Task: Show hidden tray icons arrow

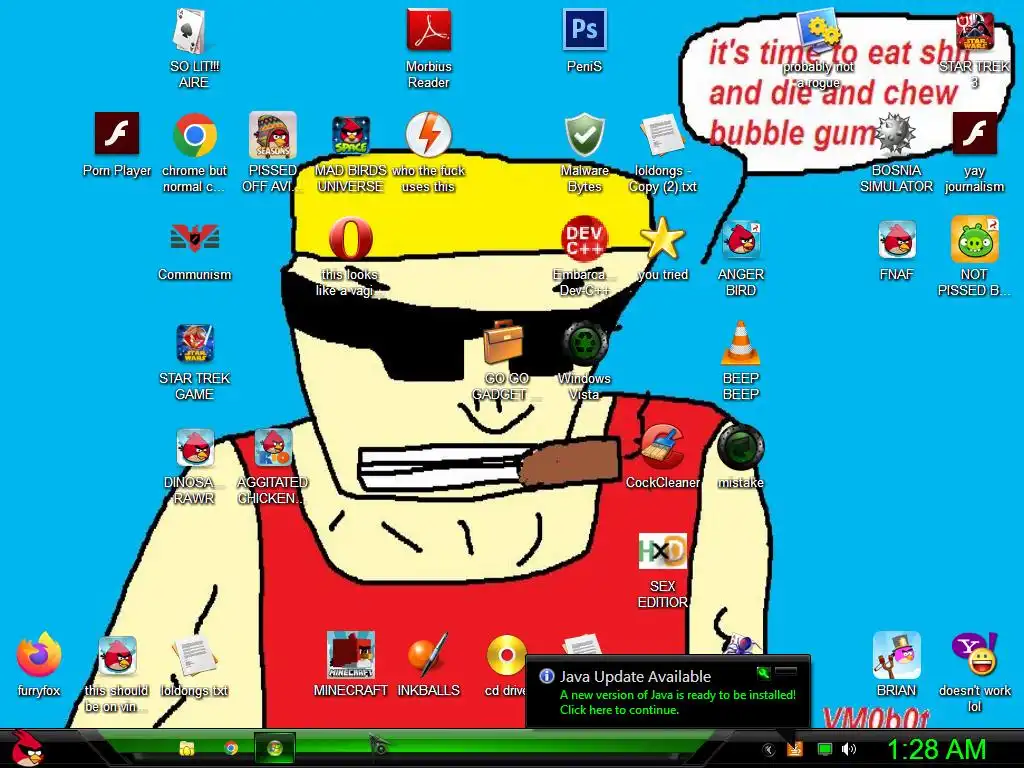Action: pyautogui.click(x=769, y=749)
